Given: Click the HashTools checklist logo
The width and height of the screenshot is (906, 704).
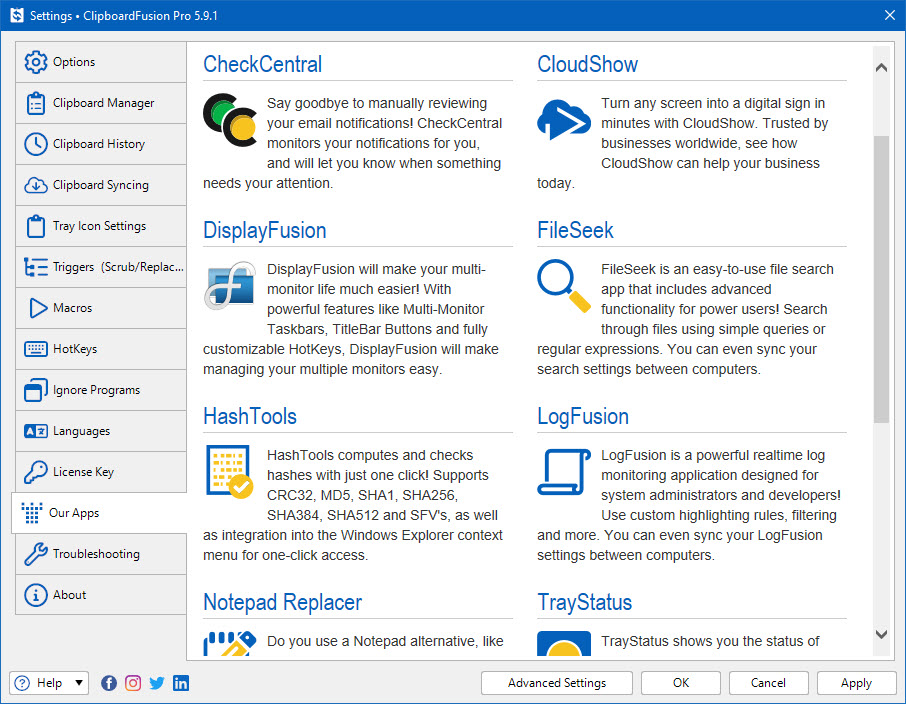Looking at the screenshot, I should (x=230, y=472).
